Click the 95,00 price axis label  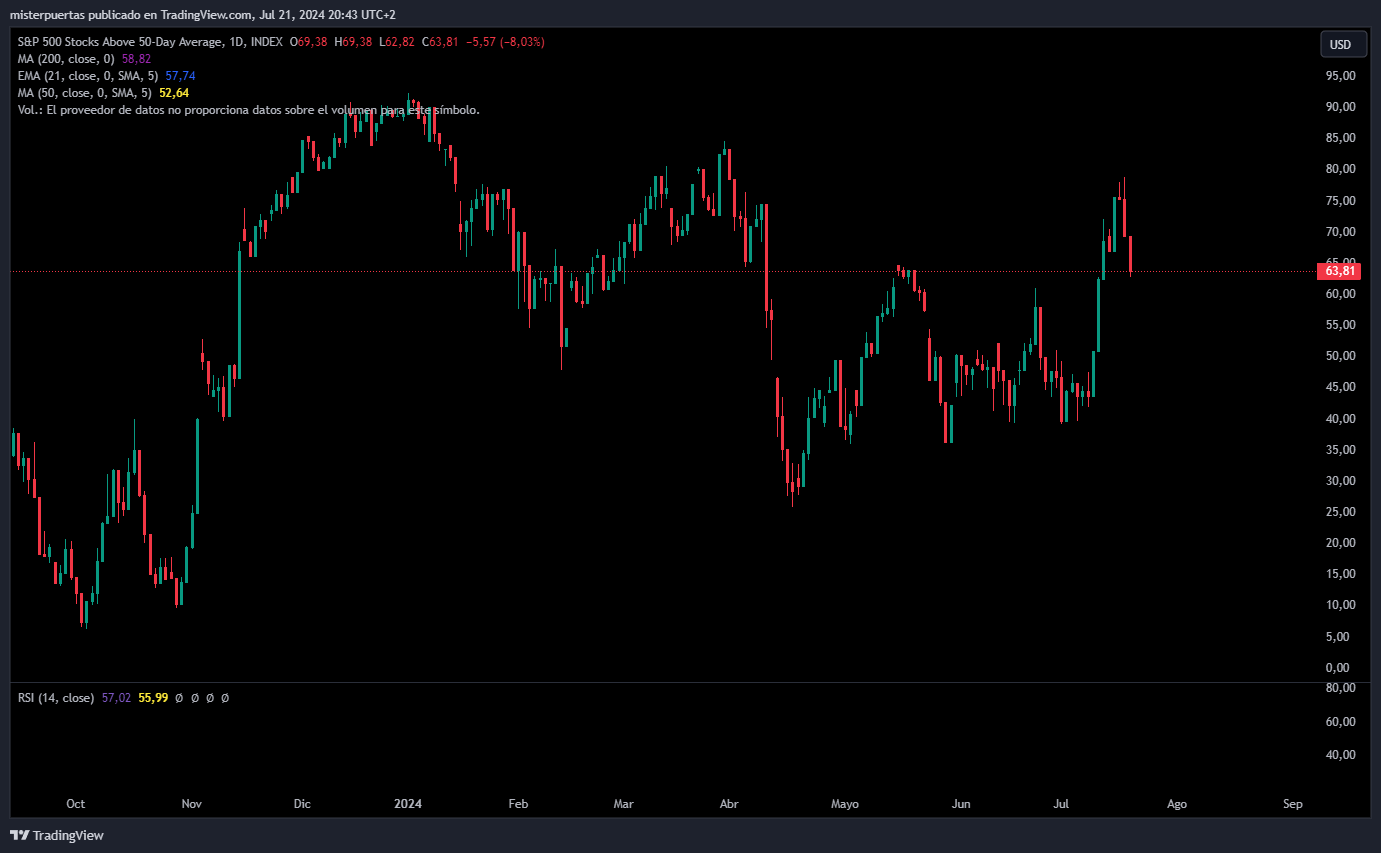point(1340,76)
